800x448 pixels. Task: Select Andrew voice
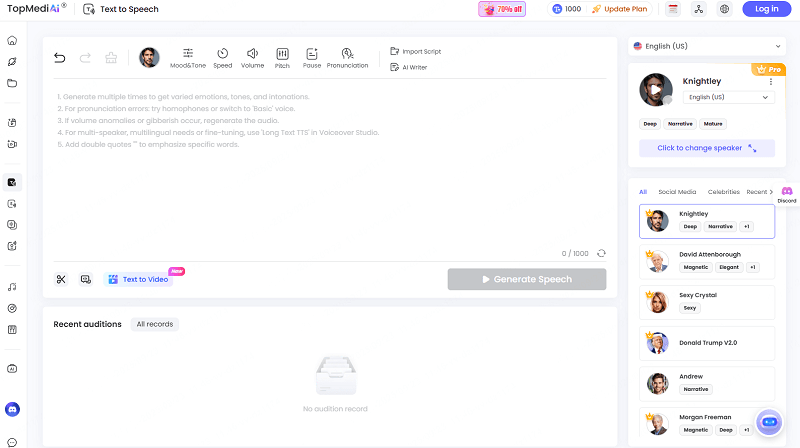[x=707, y=384]
